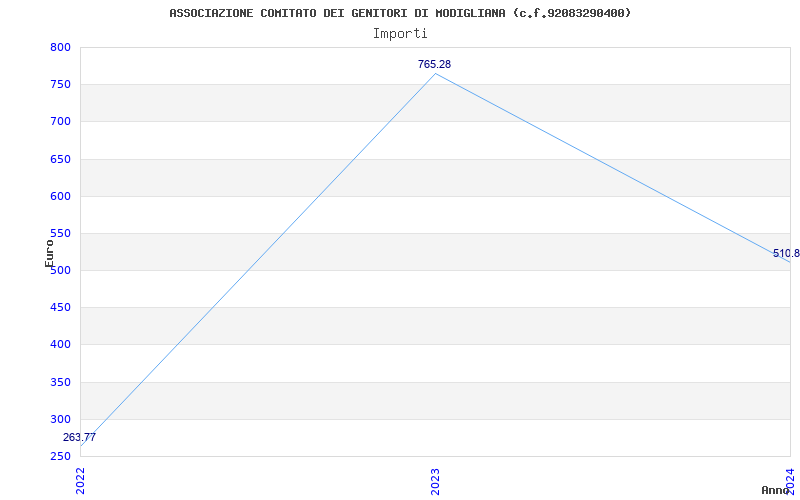800x500 pixels.
Task: Click the 600 y-axis tick label
Action: tap(60, 196)
